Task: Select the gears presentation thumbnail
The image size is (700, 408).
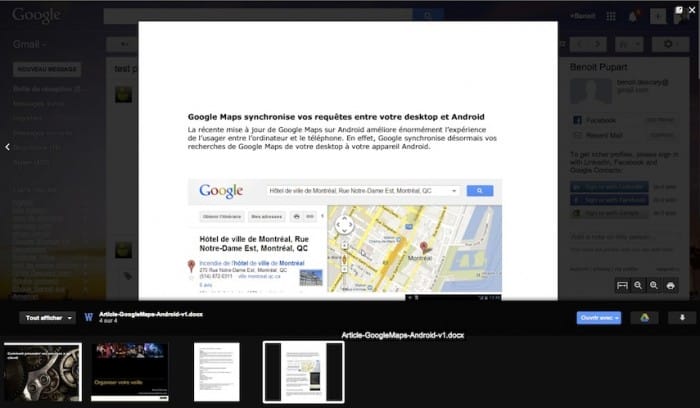Action: [43, 372]
